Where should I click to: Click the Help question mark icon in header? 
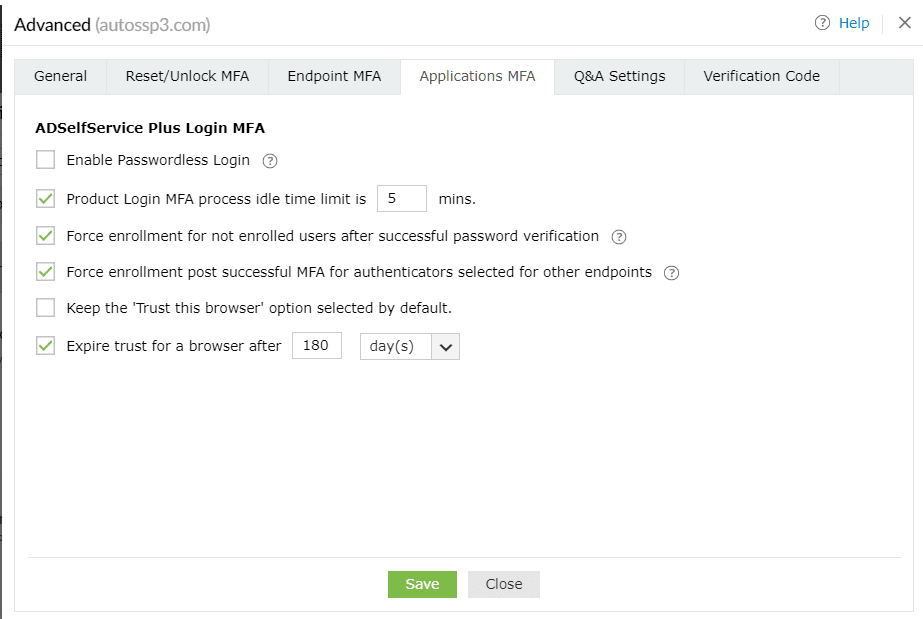pyautogui.click(x=822, y=23)
